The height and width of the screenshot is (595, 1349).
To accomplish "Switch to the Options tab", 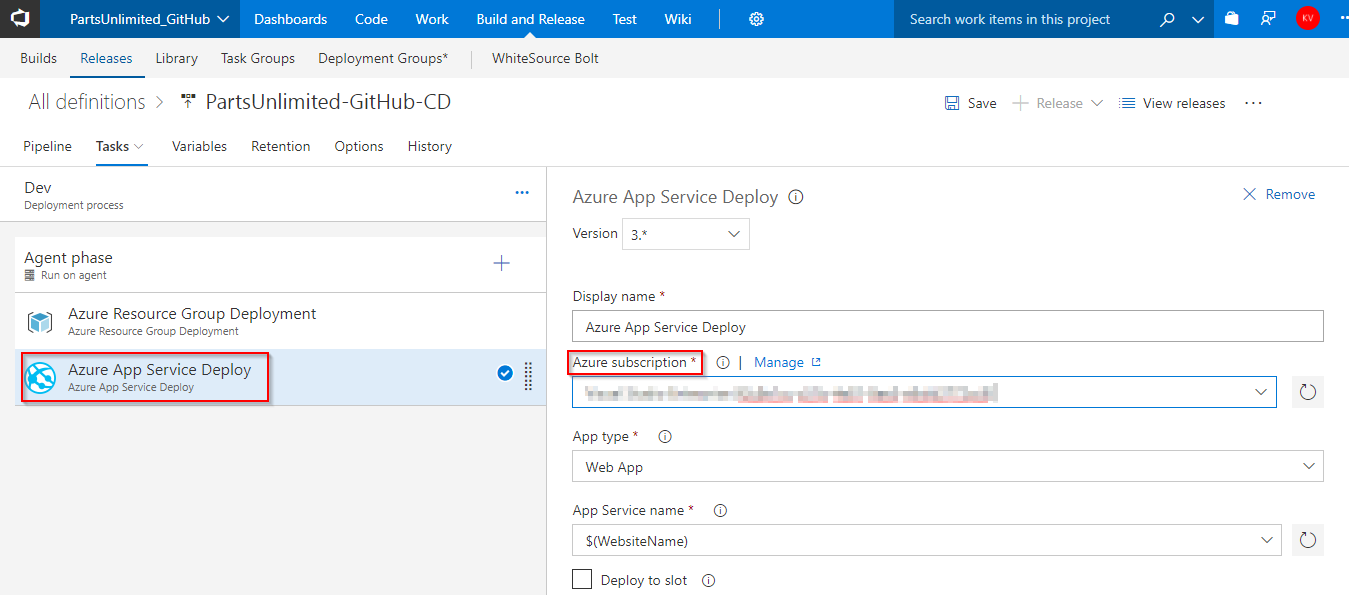I will pyautogui.click(x=359, y=146).
